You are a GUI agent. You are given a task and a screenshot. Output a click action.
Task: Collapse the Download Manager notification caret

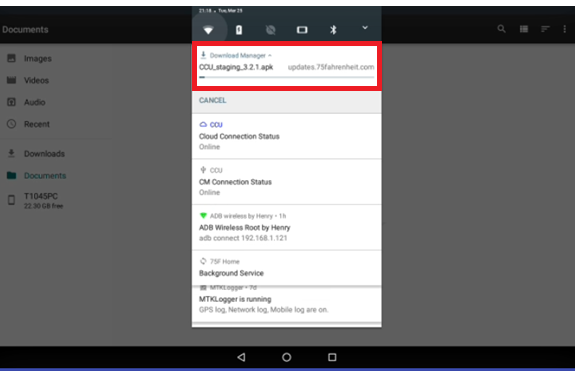[x=270, y=56]
